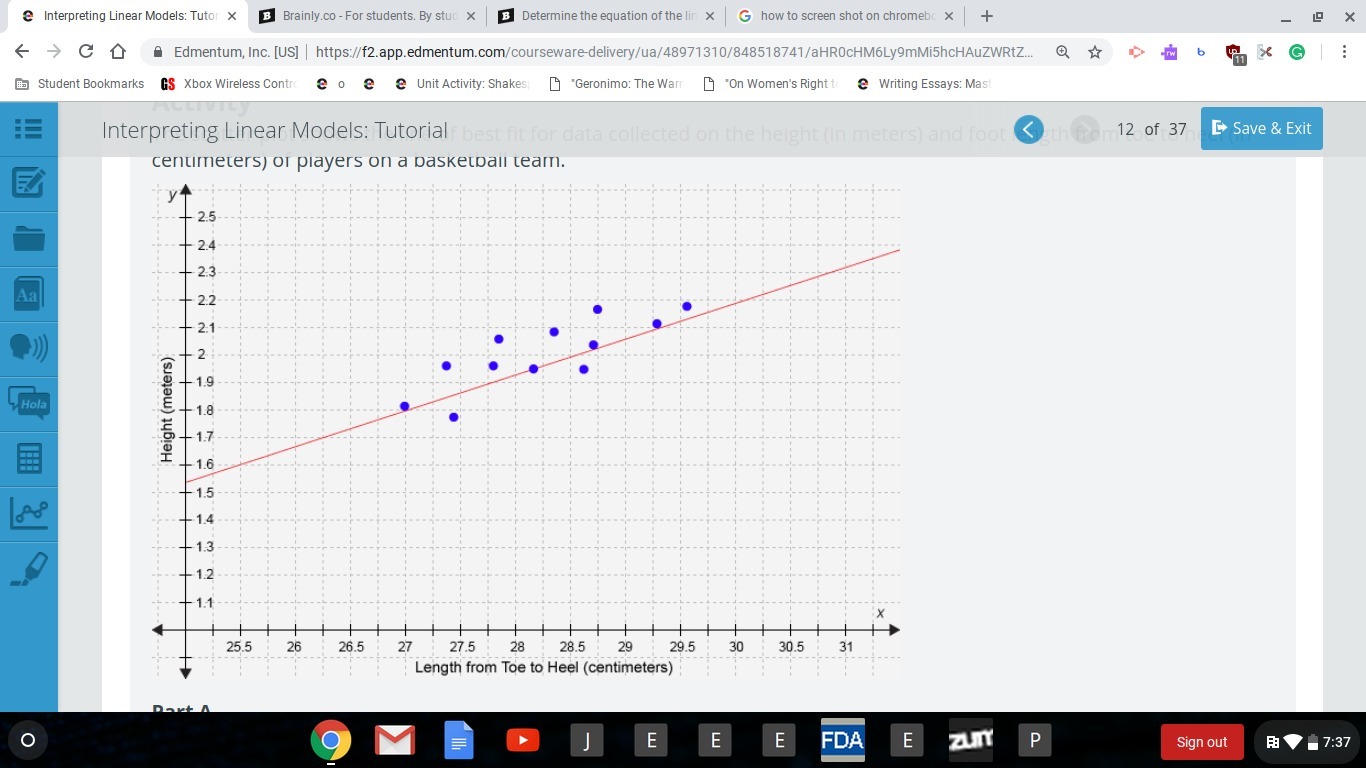This screenshot has width=1366, height=768.
Task: Open the green Grammarly extension
Action: pos(1297,51)
